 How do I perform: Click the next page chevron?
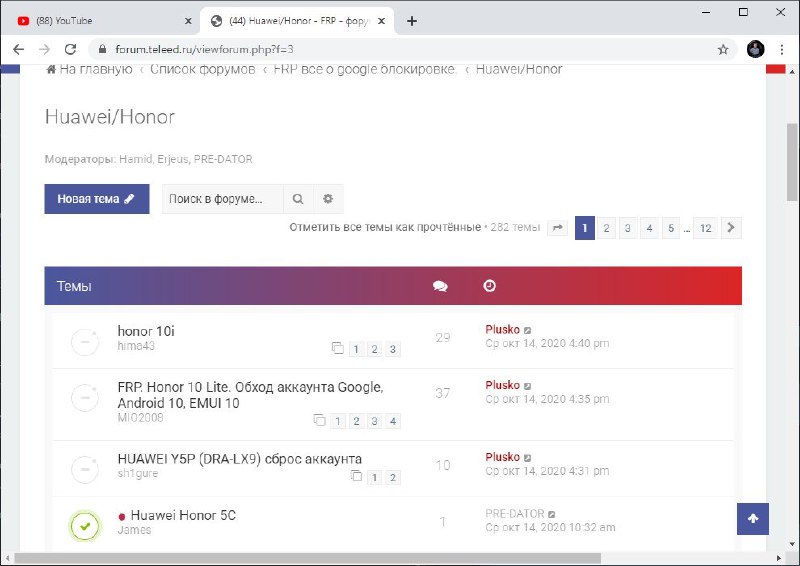[x=731, y=228]
